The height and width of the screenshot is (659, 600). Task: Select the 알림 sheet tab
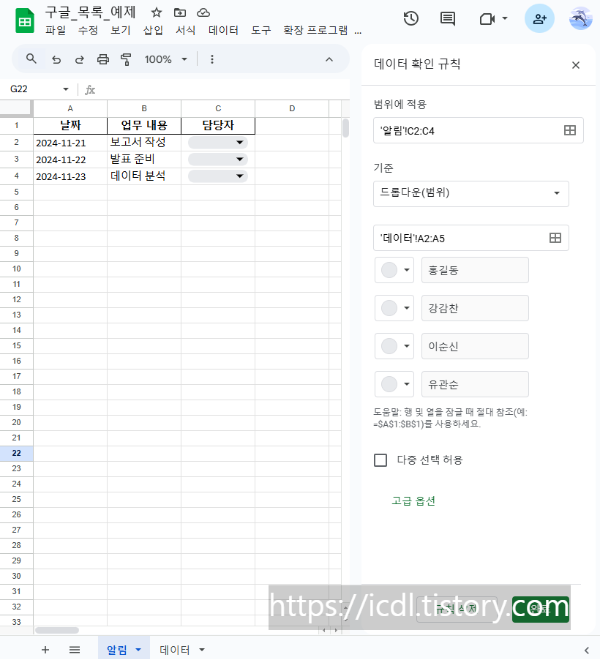[x=116, y=649]
